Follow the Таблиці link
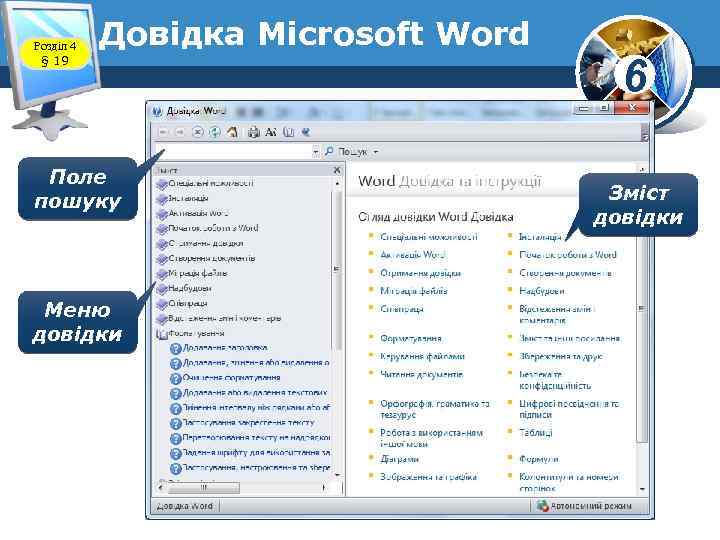The width and height of the screenshot is (720, 540). (536, 433)
